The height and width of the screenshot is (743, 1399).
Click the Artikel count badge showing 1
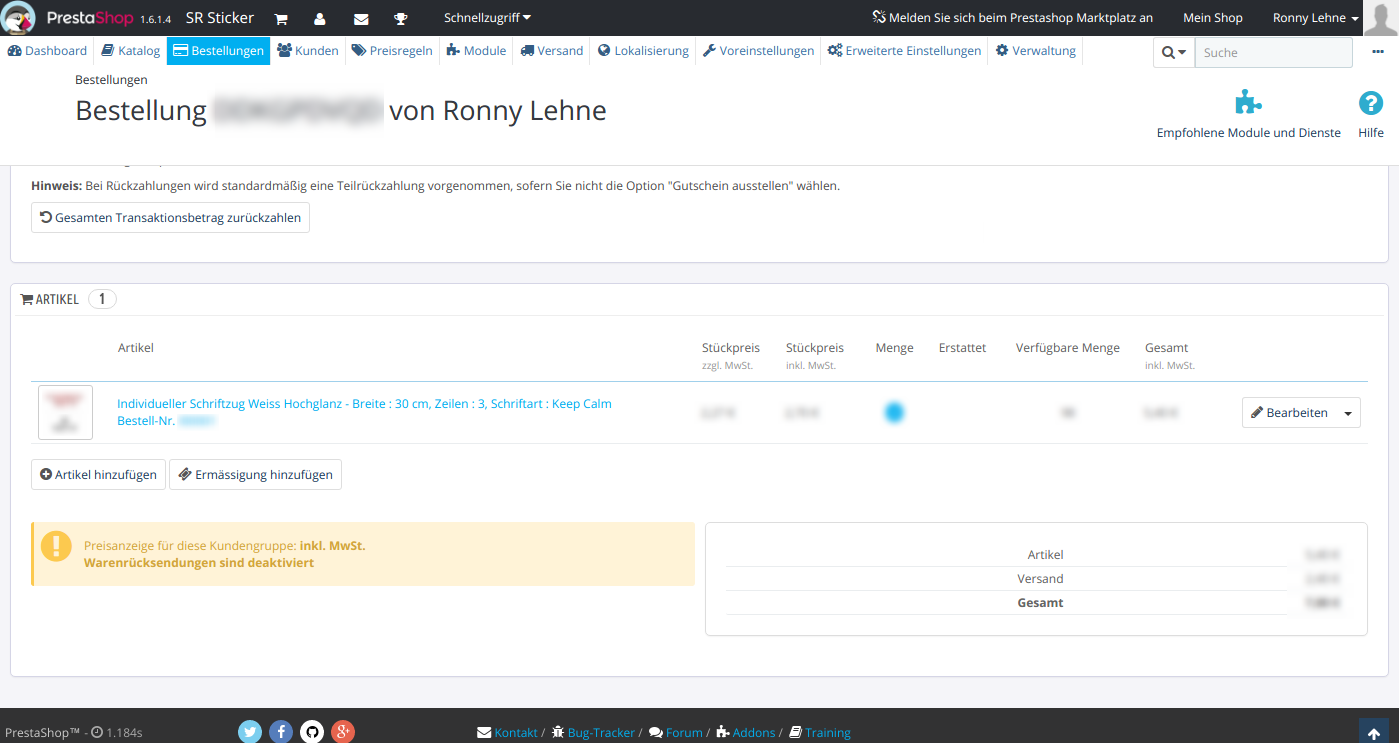point(102,299)
